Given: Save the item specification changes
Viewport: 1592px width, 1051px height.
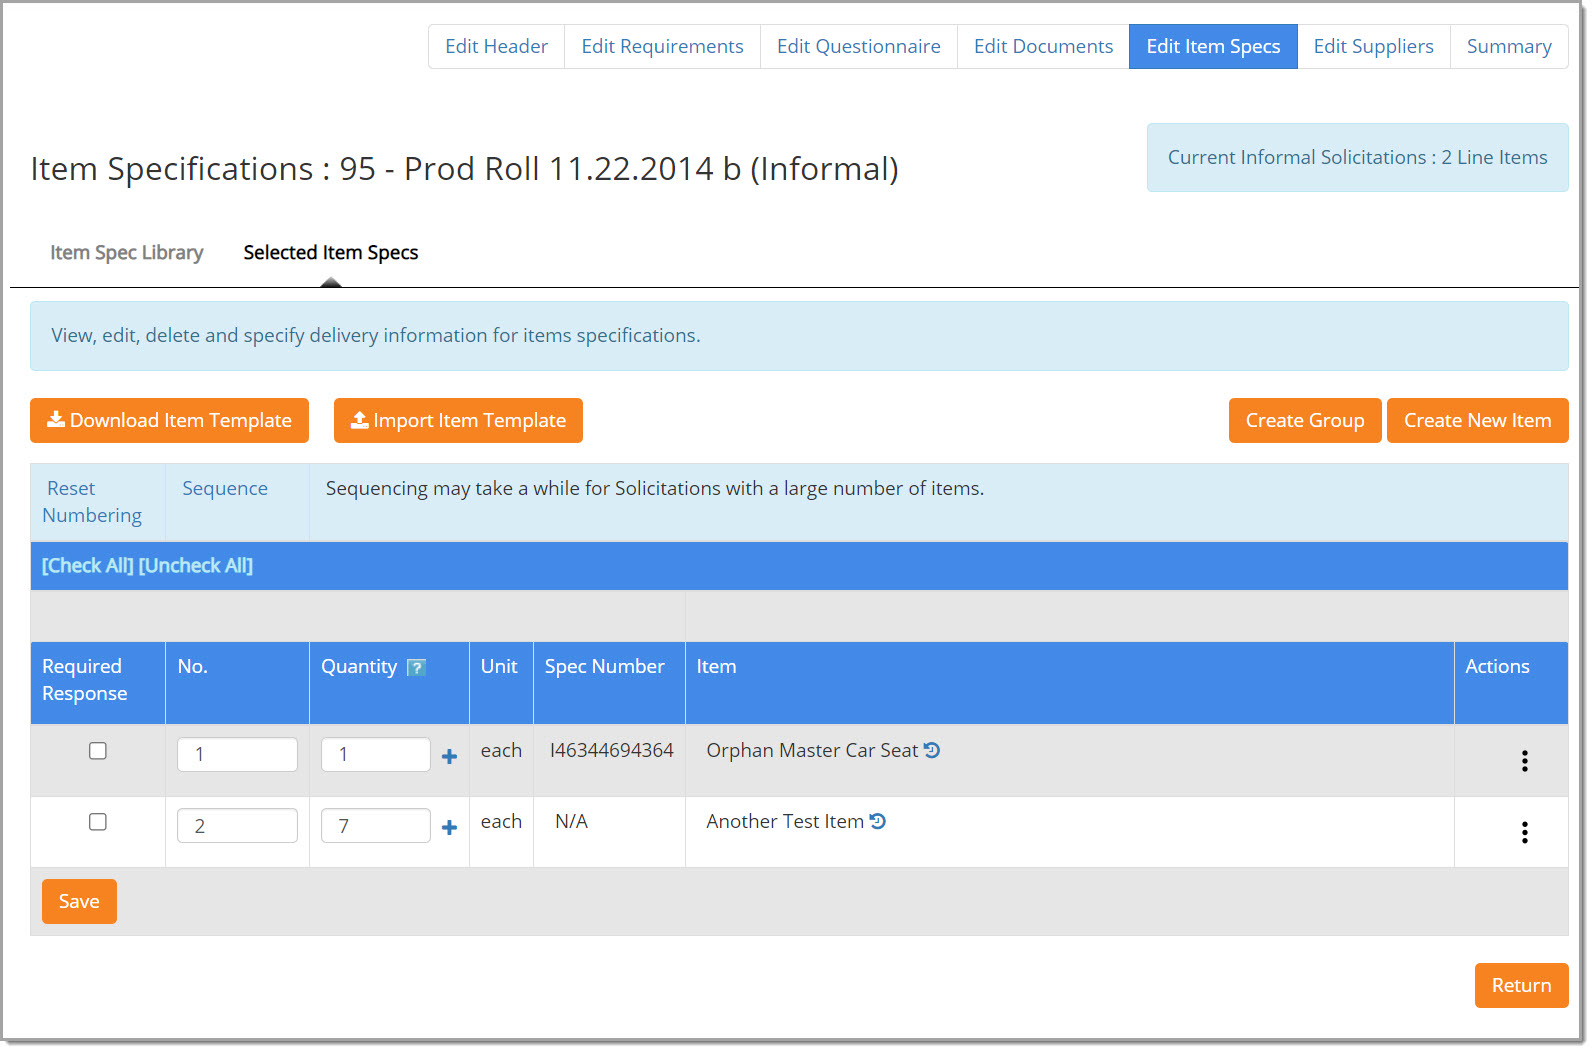Looking at the screenshot, I should coord(79,902).
